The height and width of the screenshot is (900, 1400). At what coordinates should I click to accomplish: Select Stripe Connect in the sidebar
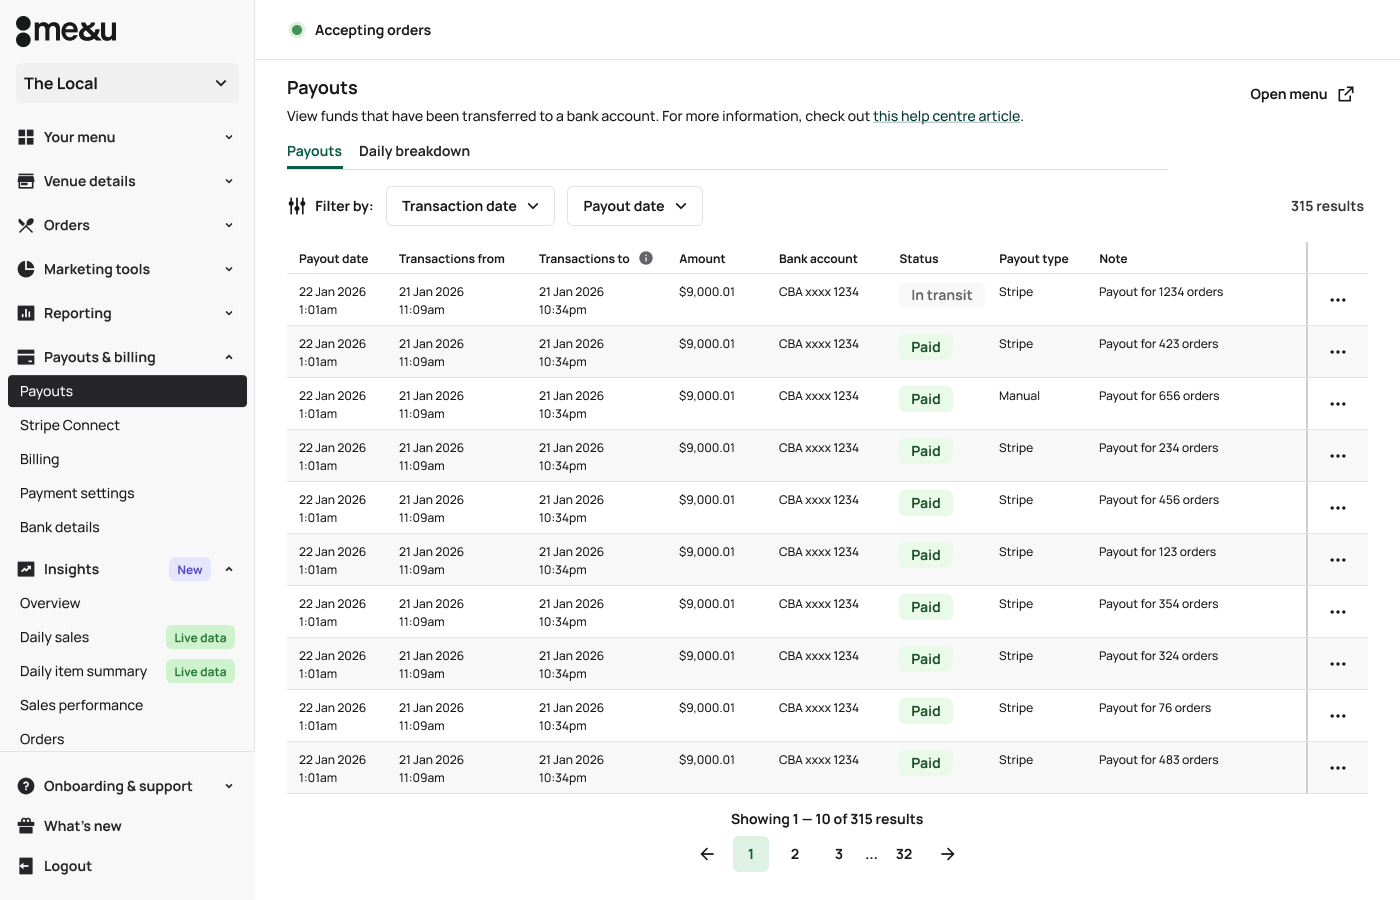tap(70, 425)
